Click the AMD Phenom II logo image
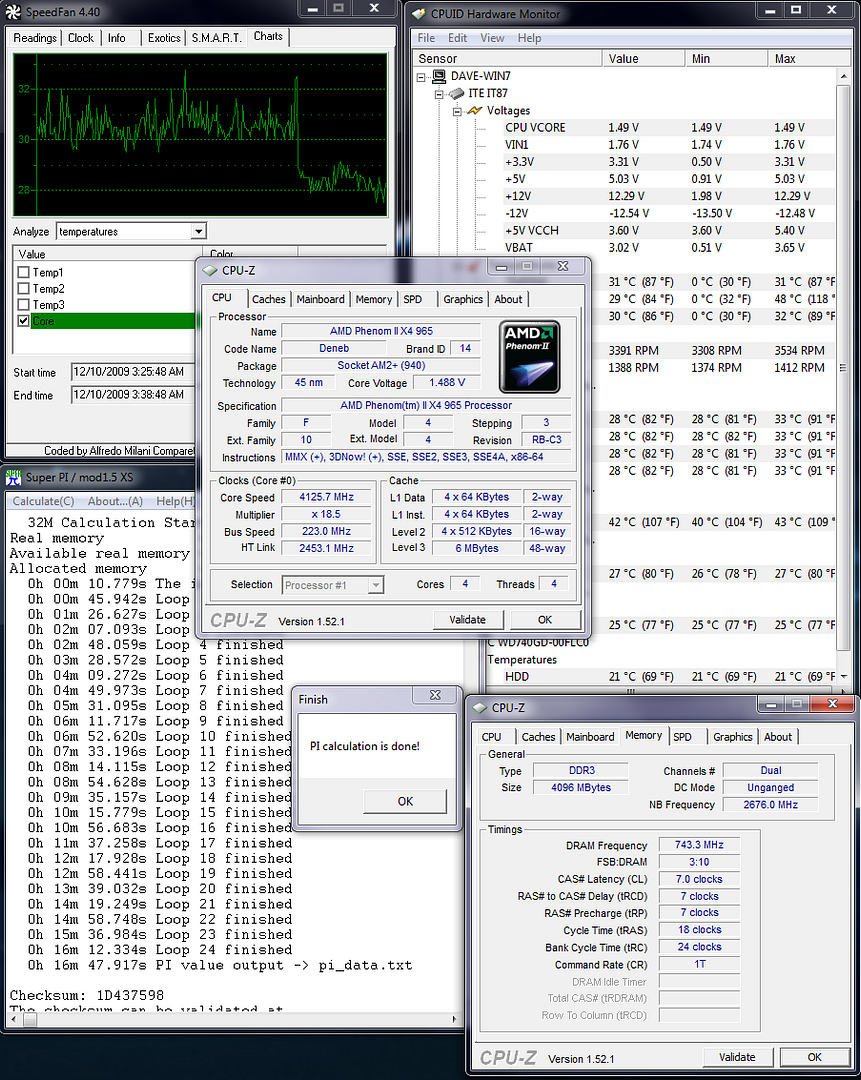861x1080 pixels. (x=529, y=357)
